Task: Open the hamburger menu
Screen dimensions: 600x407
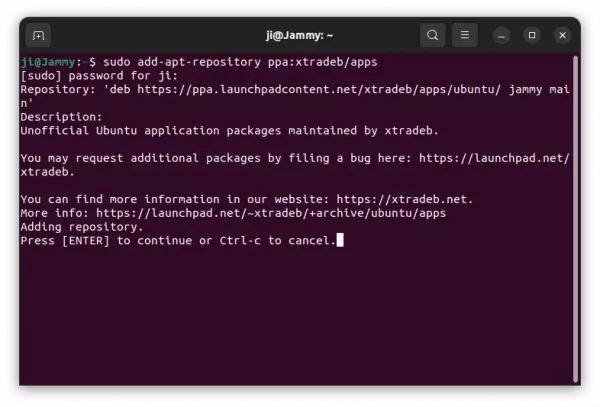Action: click(465, 35)
